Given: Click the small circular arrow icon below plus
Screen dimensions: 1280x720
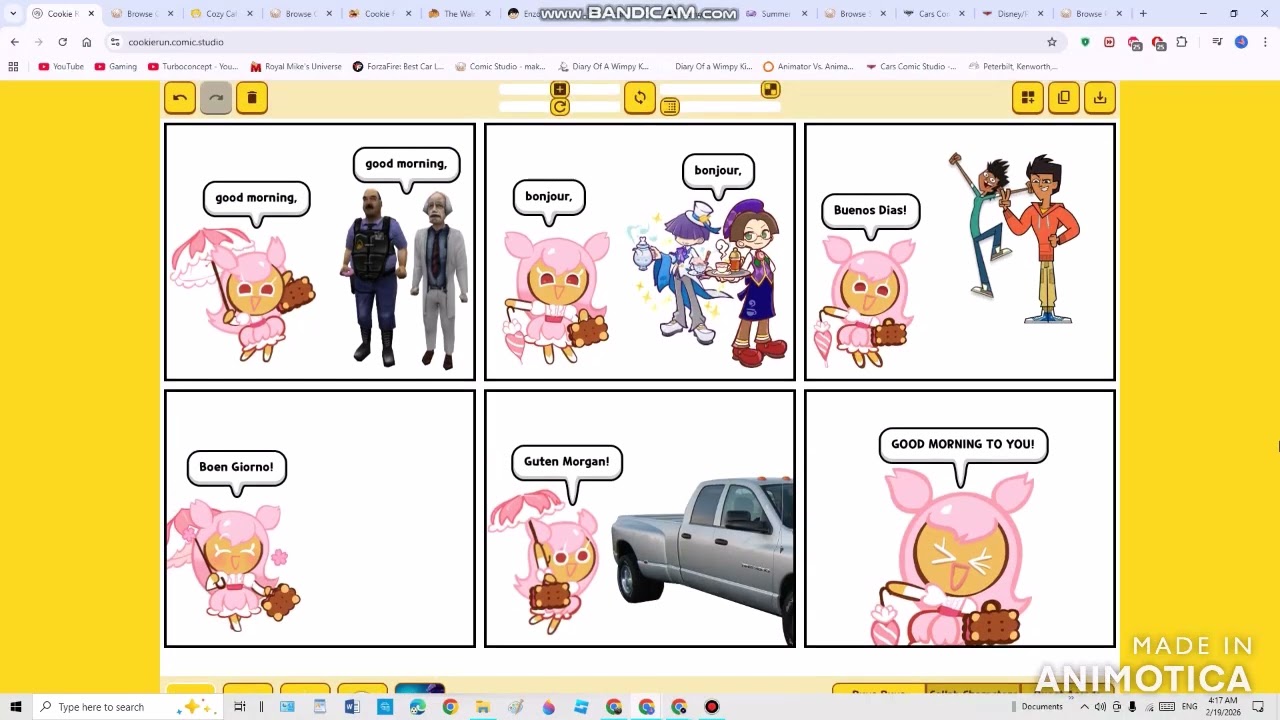Looking at the screenshot, I should pos(560,107).
